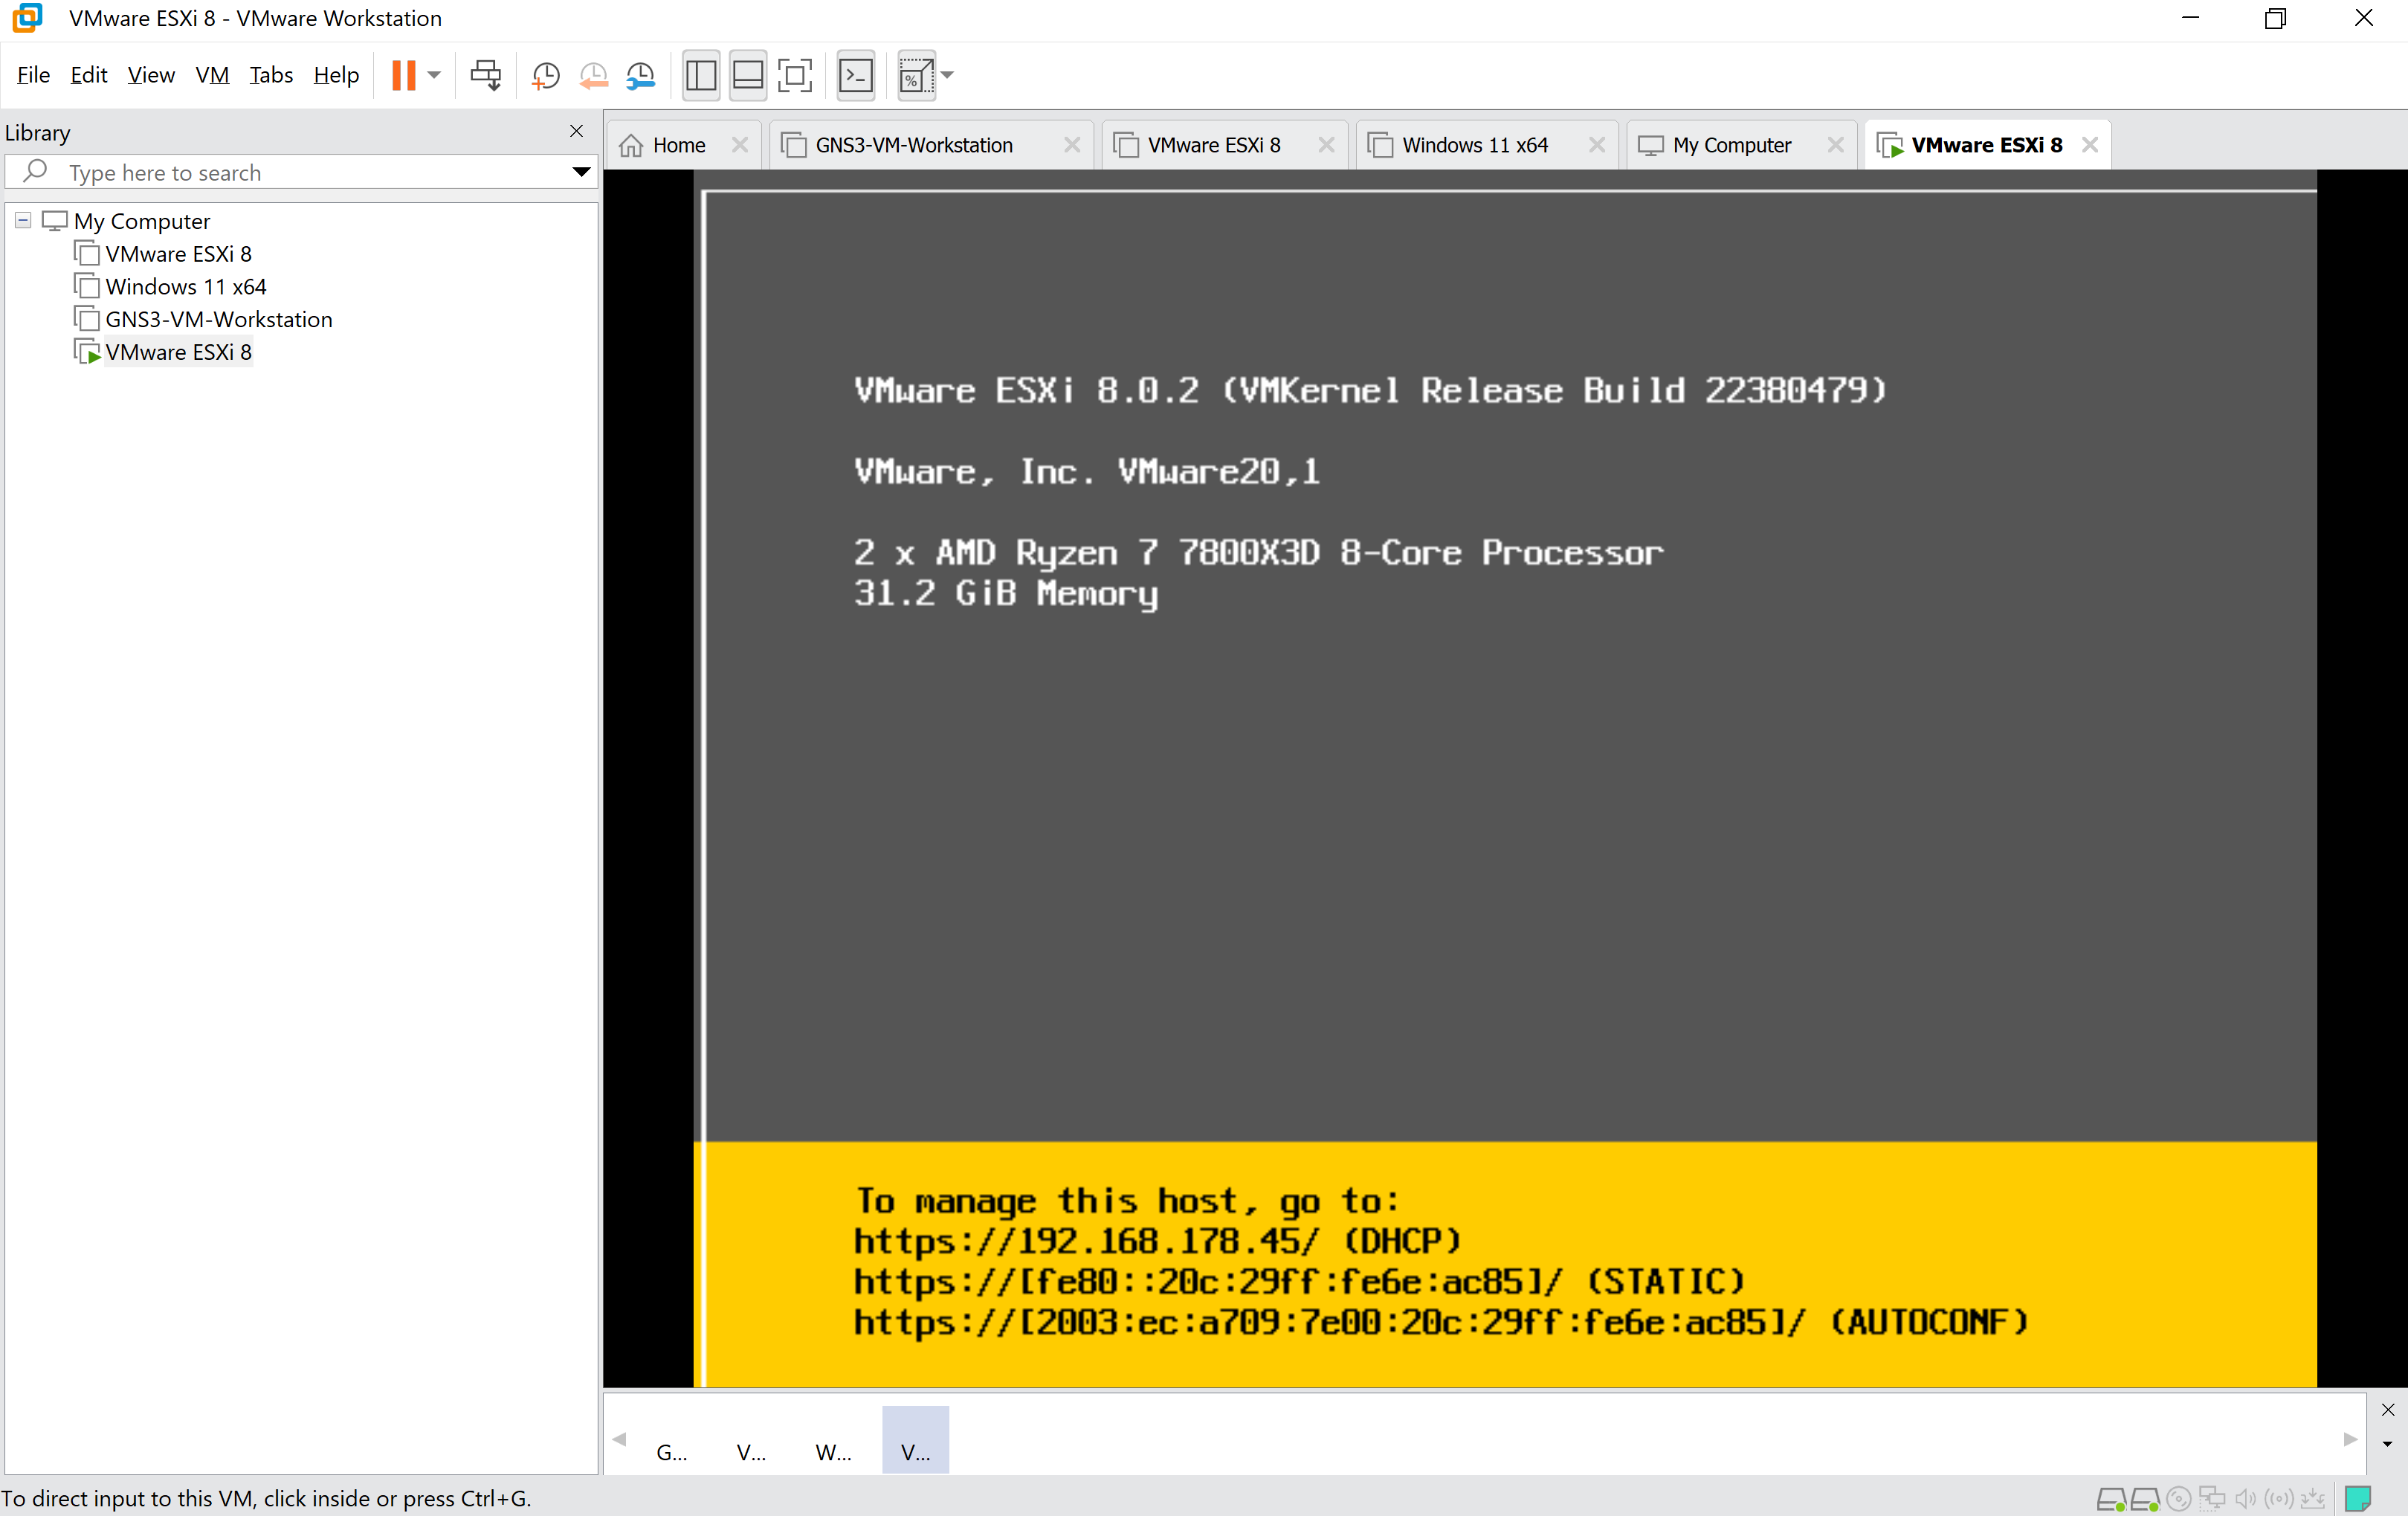Toggle the thumbnail bar view button
This screenshot has height=1516, width=2408.
coord(748,75)
